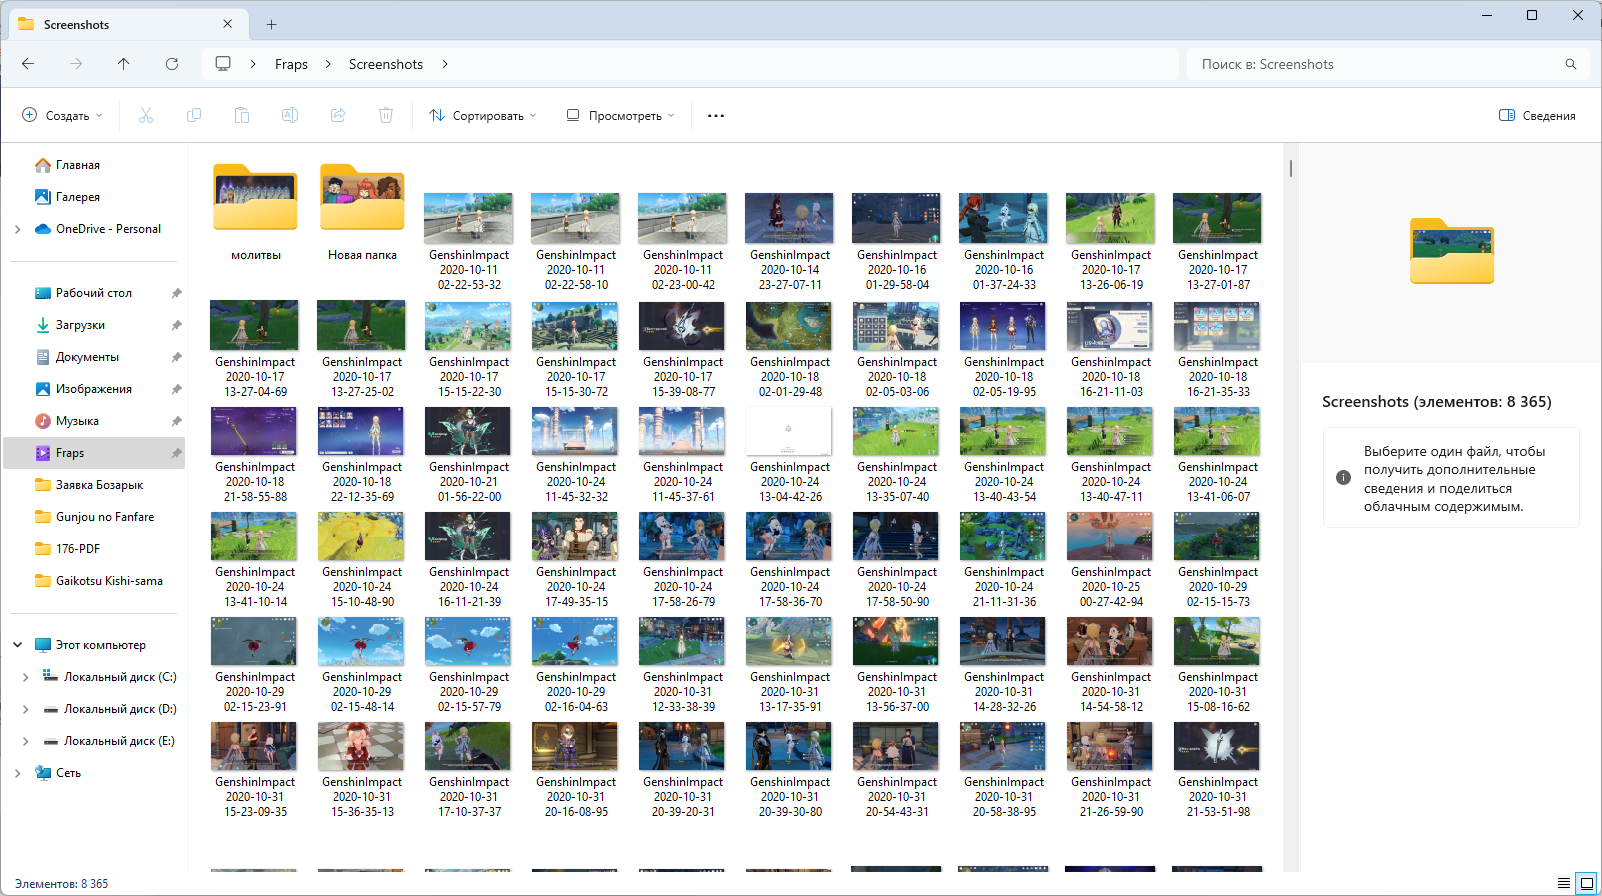Viewport: 1602px width, 896px height.
Task: Select Fraps folder in sidebar
Action: tap(95, 453)
